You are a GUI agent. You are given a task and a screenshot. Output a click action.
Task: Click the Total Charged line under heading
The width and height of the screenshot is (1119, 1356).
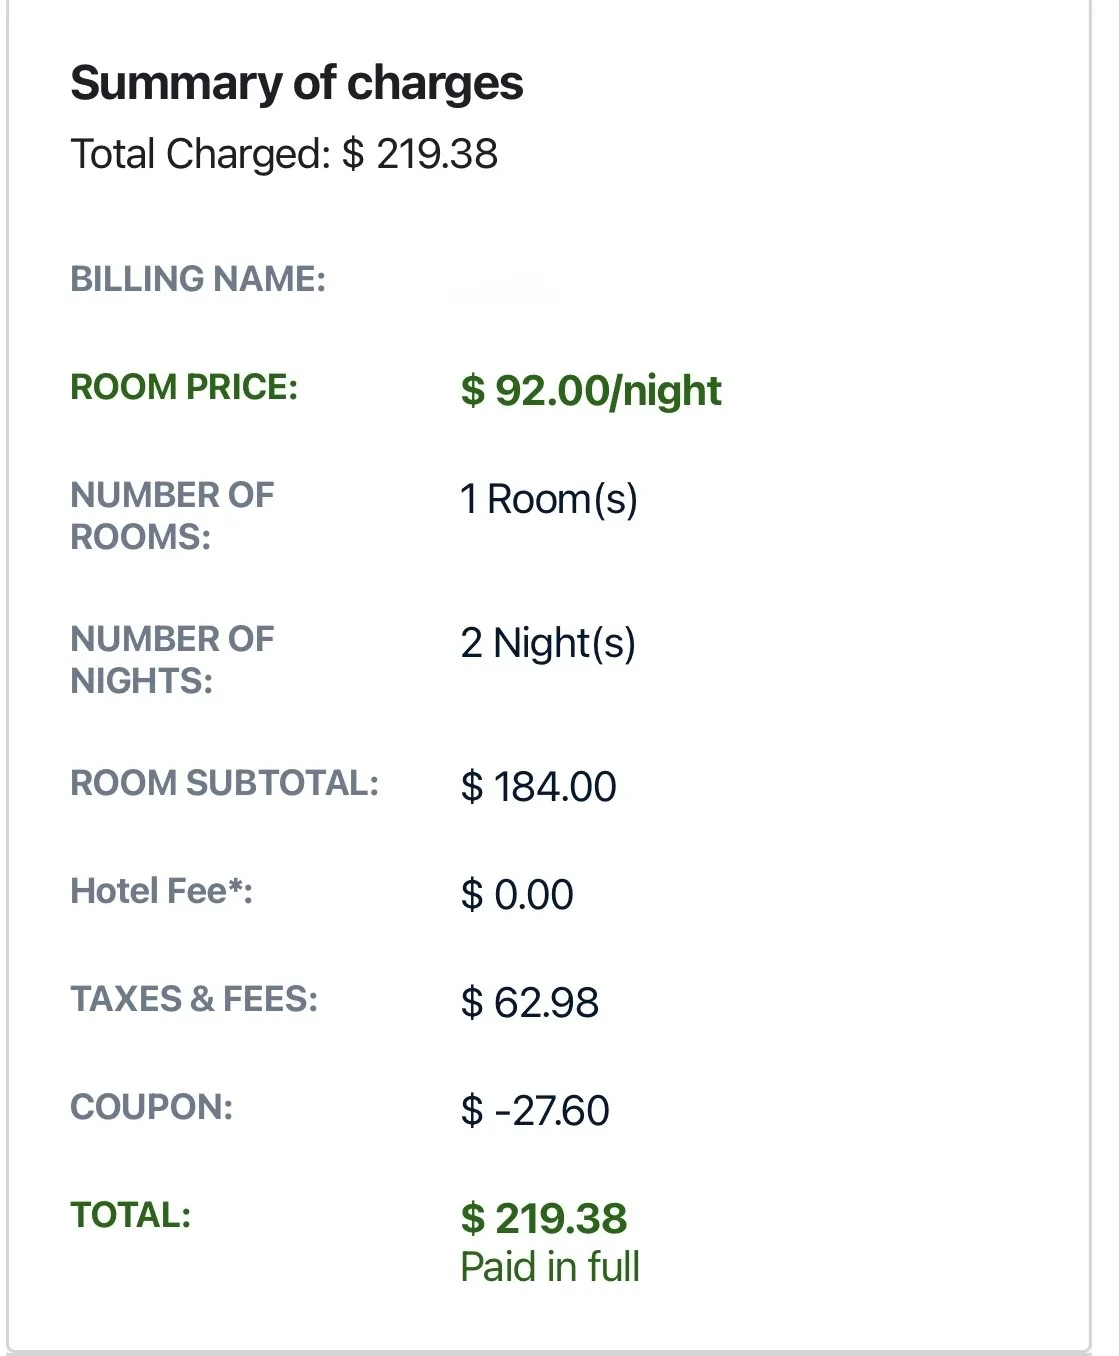pyautogui.click(x=284, y=154)
